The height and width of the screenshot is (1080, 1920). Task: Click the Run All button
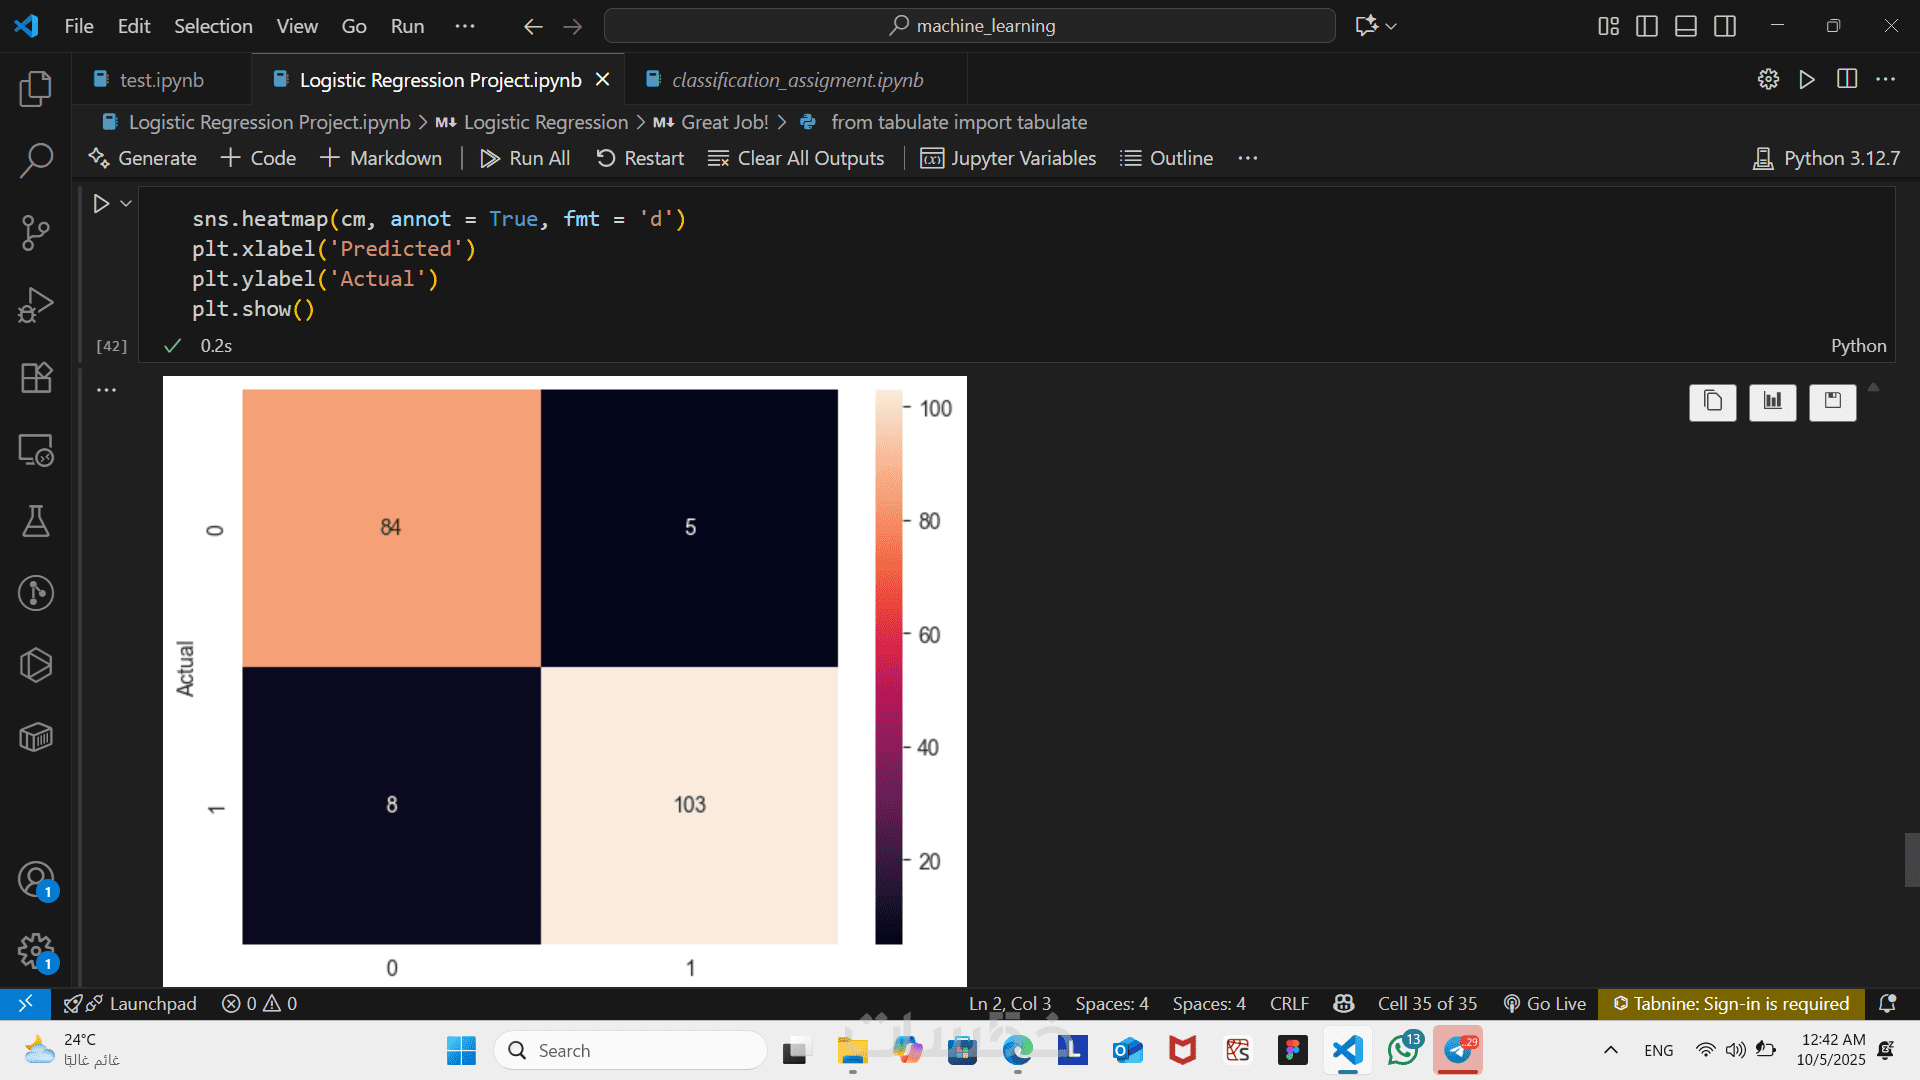tap(525, 158)
